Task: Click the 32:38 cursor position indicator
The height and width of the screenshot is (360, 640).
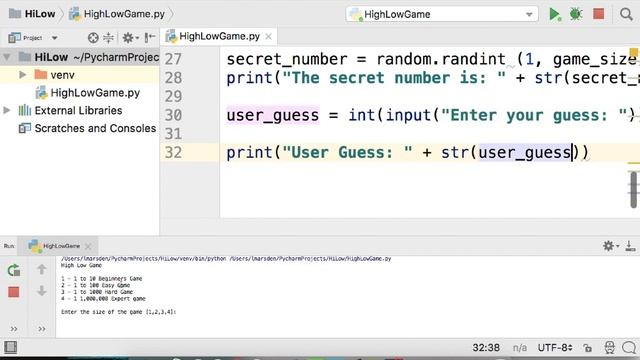Action: [486, 348]
